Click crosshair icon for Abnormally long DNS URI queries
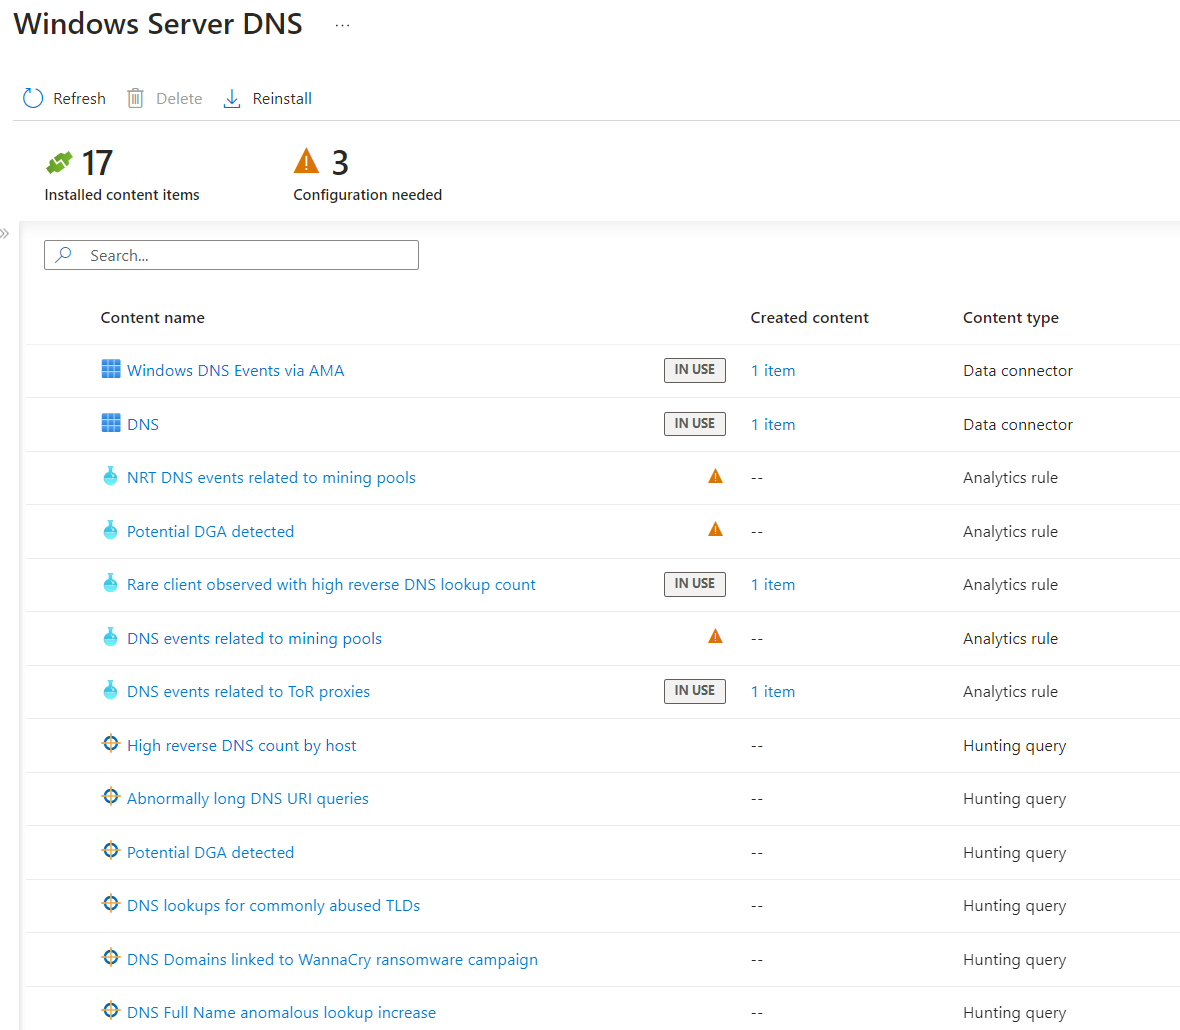 click(x=111, y=797)
